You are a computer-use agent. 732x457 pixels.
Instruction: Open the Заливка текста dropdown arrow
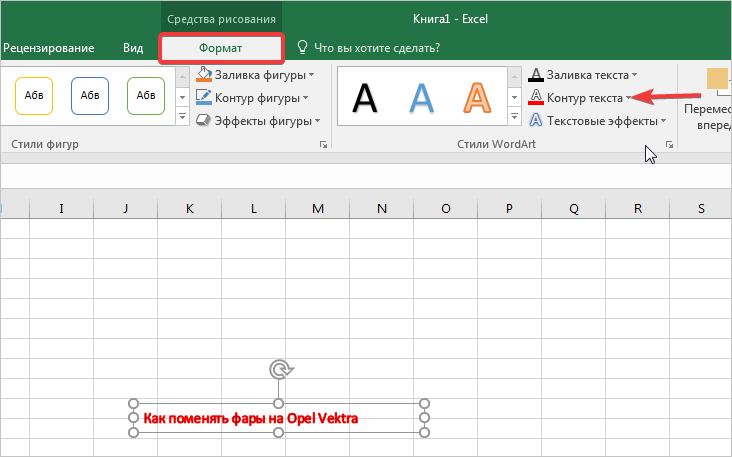point(634,75)
